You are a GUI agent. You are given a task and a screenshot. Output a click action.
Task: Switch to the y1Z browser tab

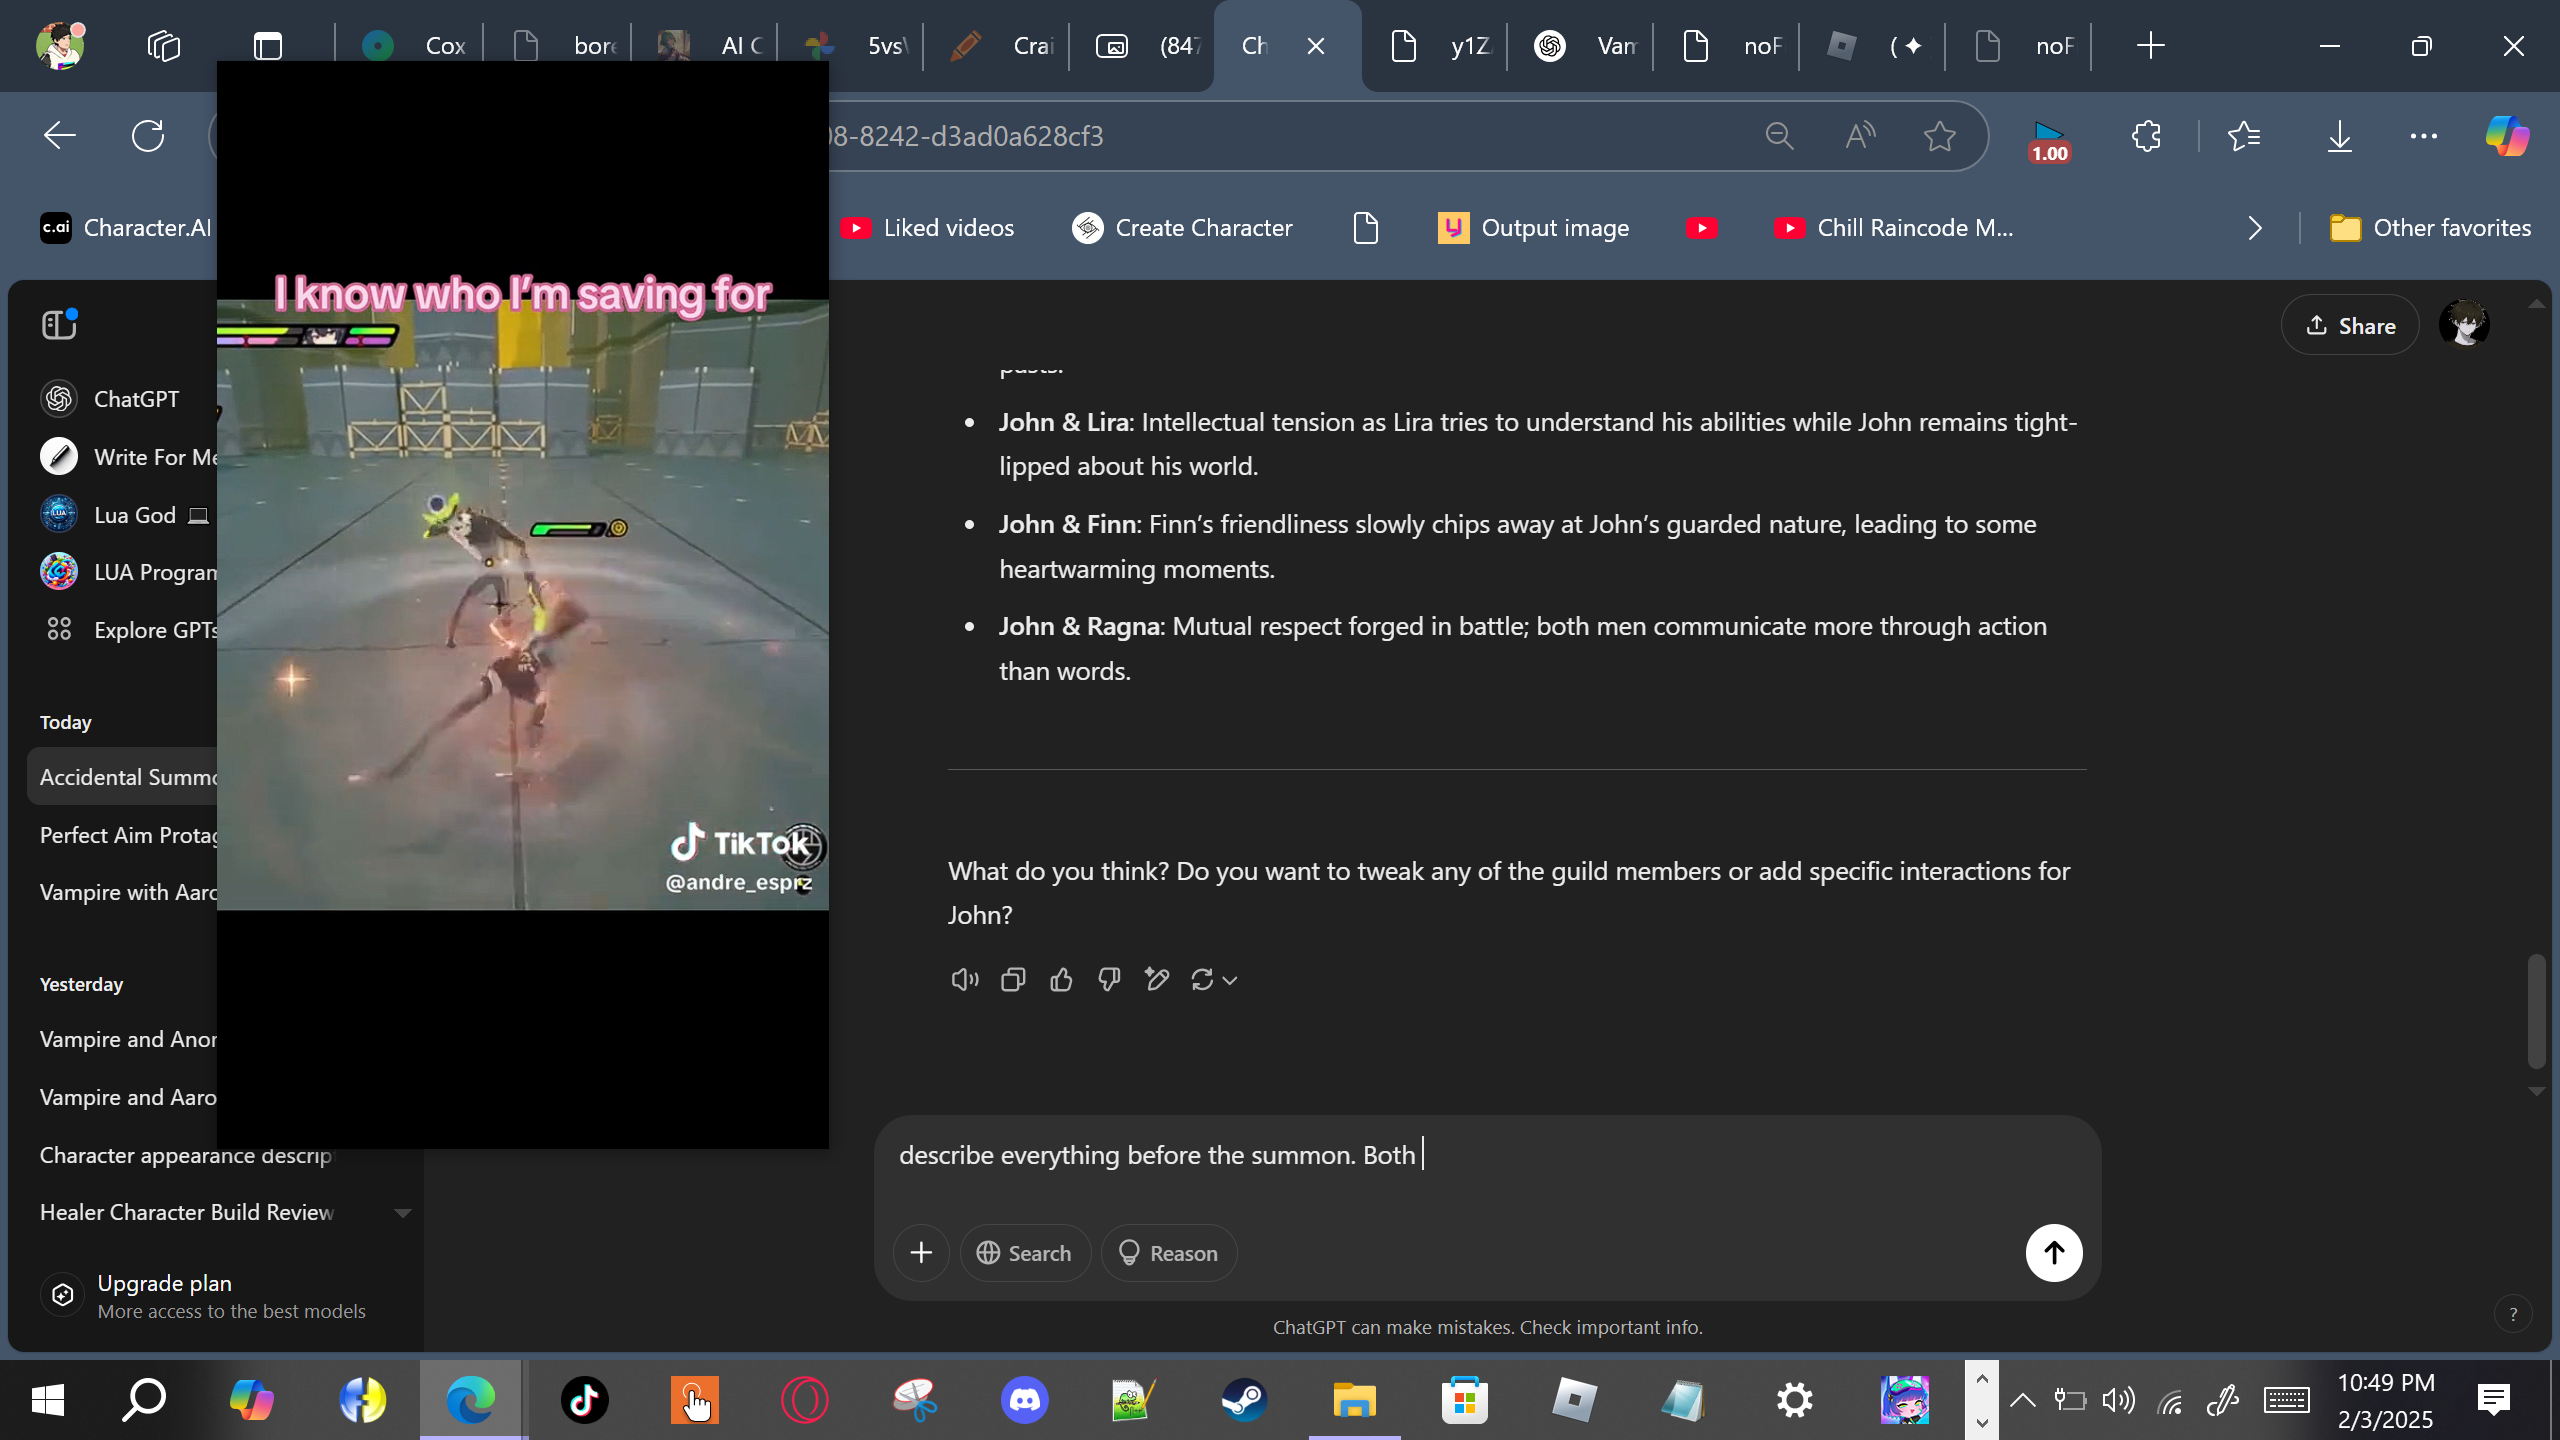click(x=1438, y=46)
